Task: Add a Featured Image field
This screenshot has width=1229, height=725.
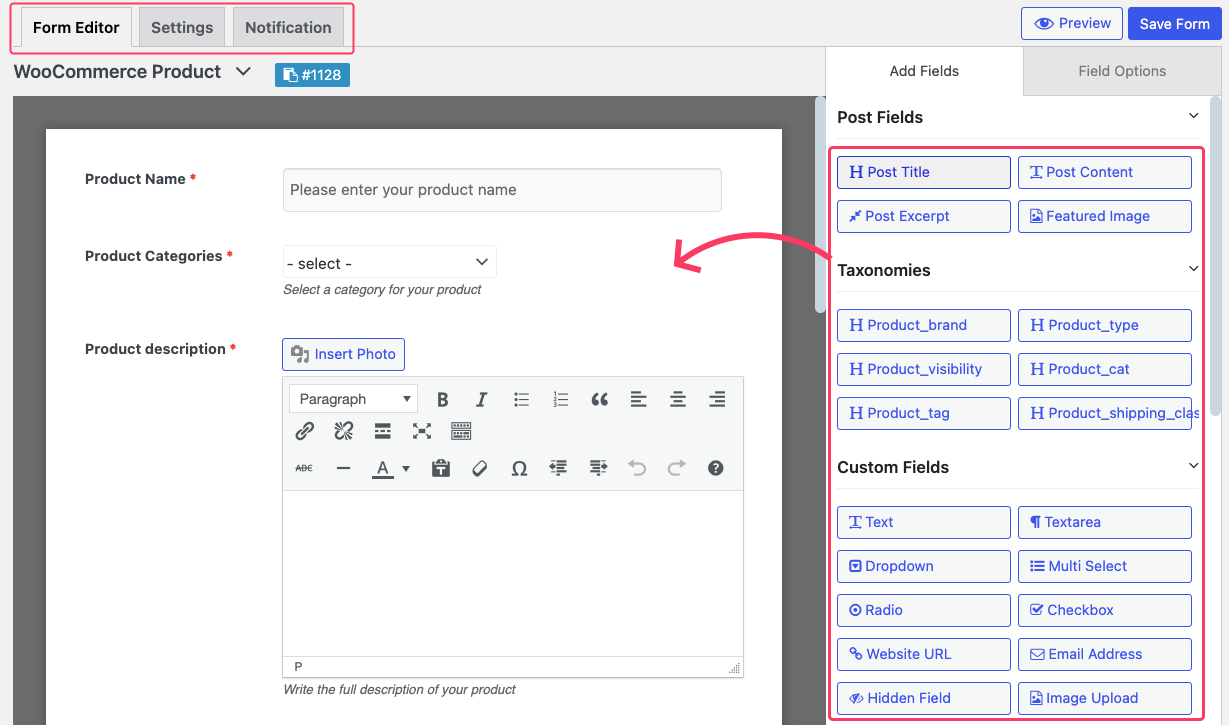Action: [1105, 216]
